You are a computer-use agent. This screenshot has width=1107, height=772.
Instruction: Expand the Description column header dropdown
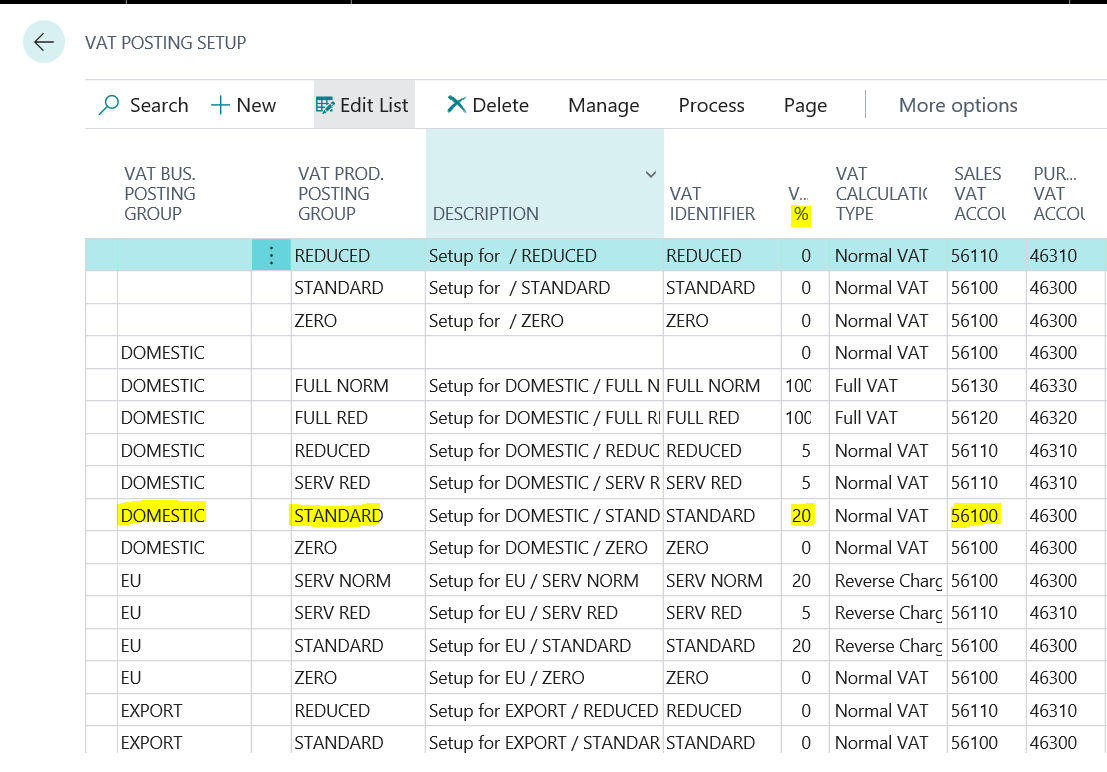pyautogui.click(x=651, y=175)
